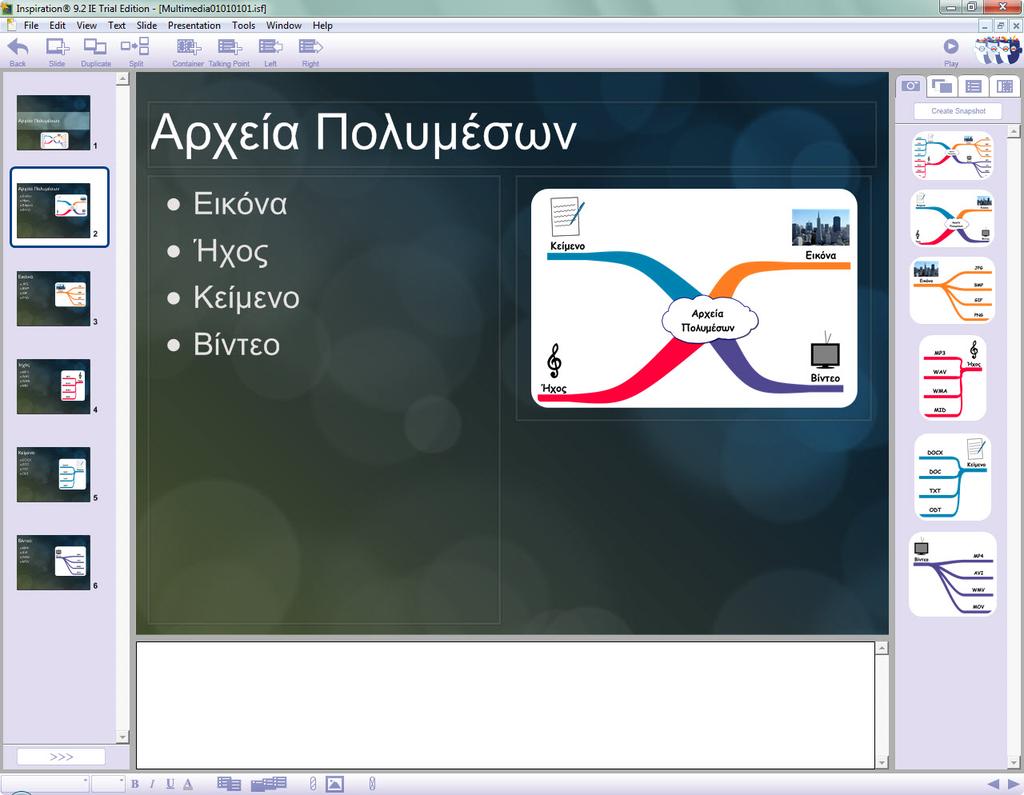Click the Create Snapshot button

click(958, 111)
